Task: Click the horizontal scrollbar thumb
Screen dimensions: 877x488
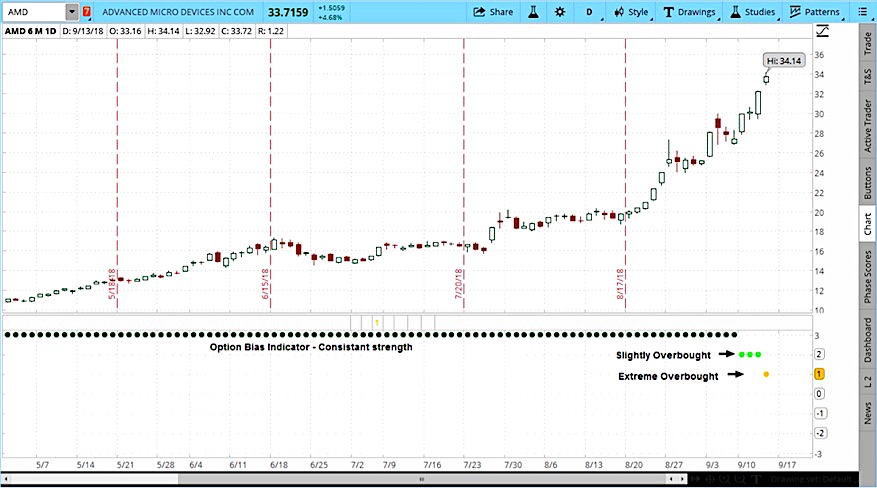Action: (x=422, y=479)
